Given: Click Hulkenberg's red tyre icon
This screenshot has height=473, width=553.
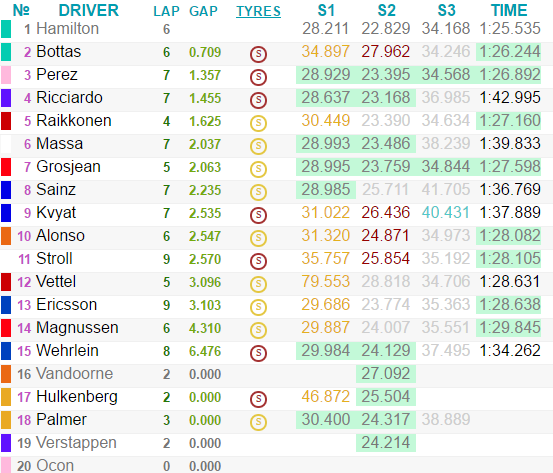Looking at the screenshot, I should click(x=258, y=399).
